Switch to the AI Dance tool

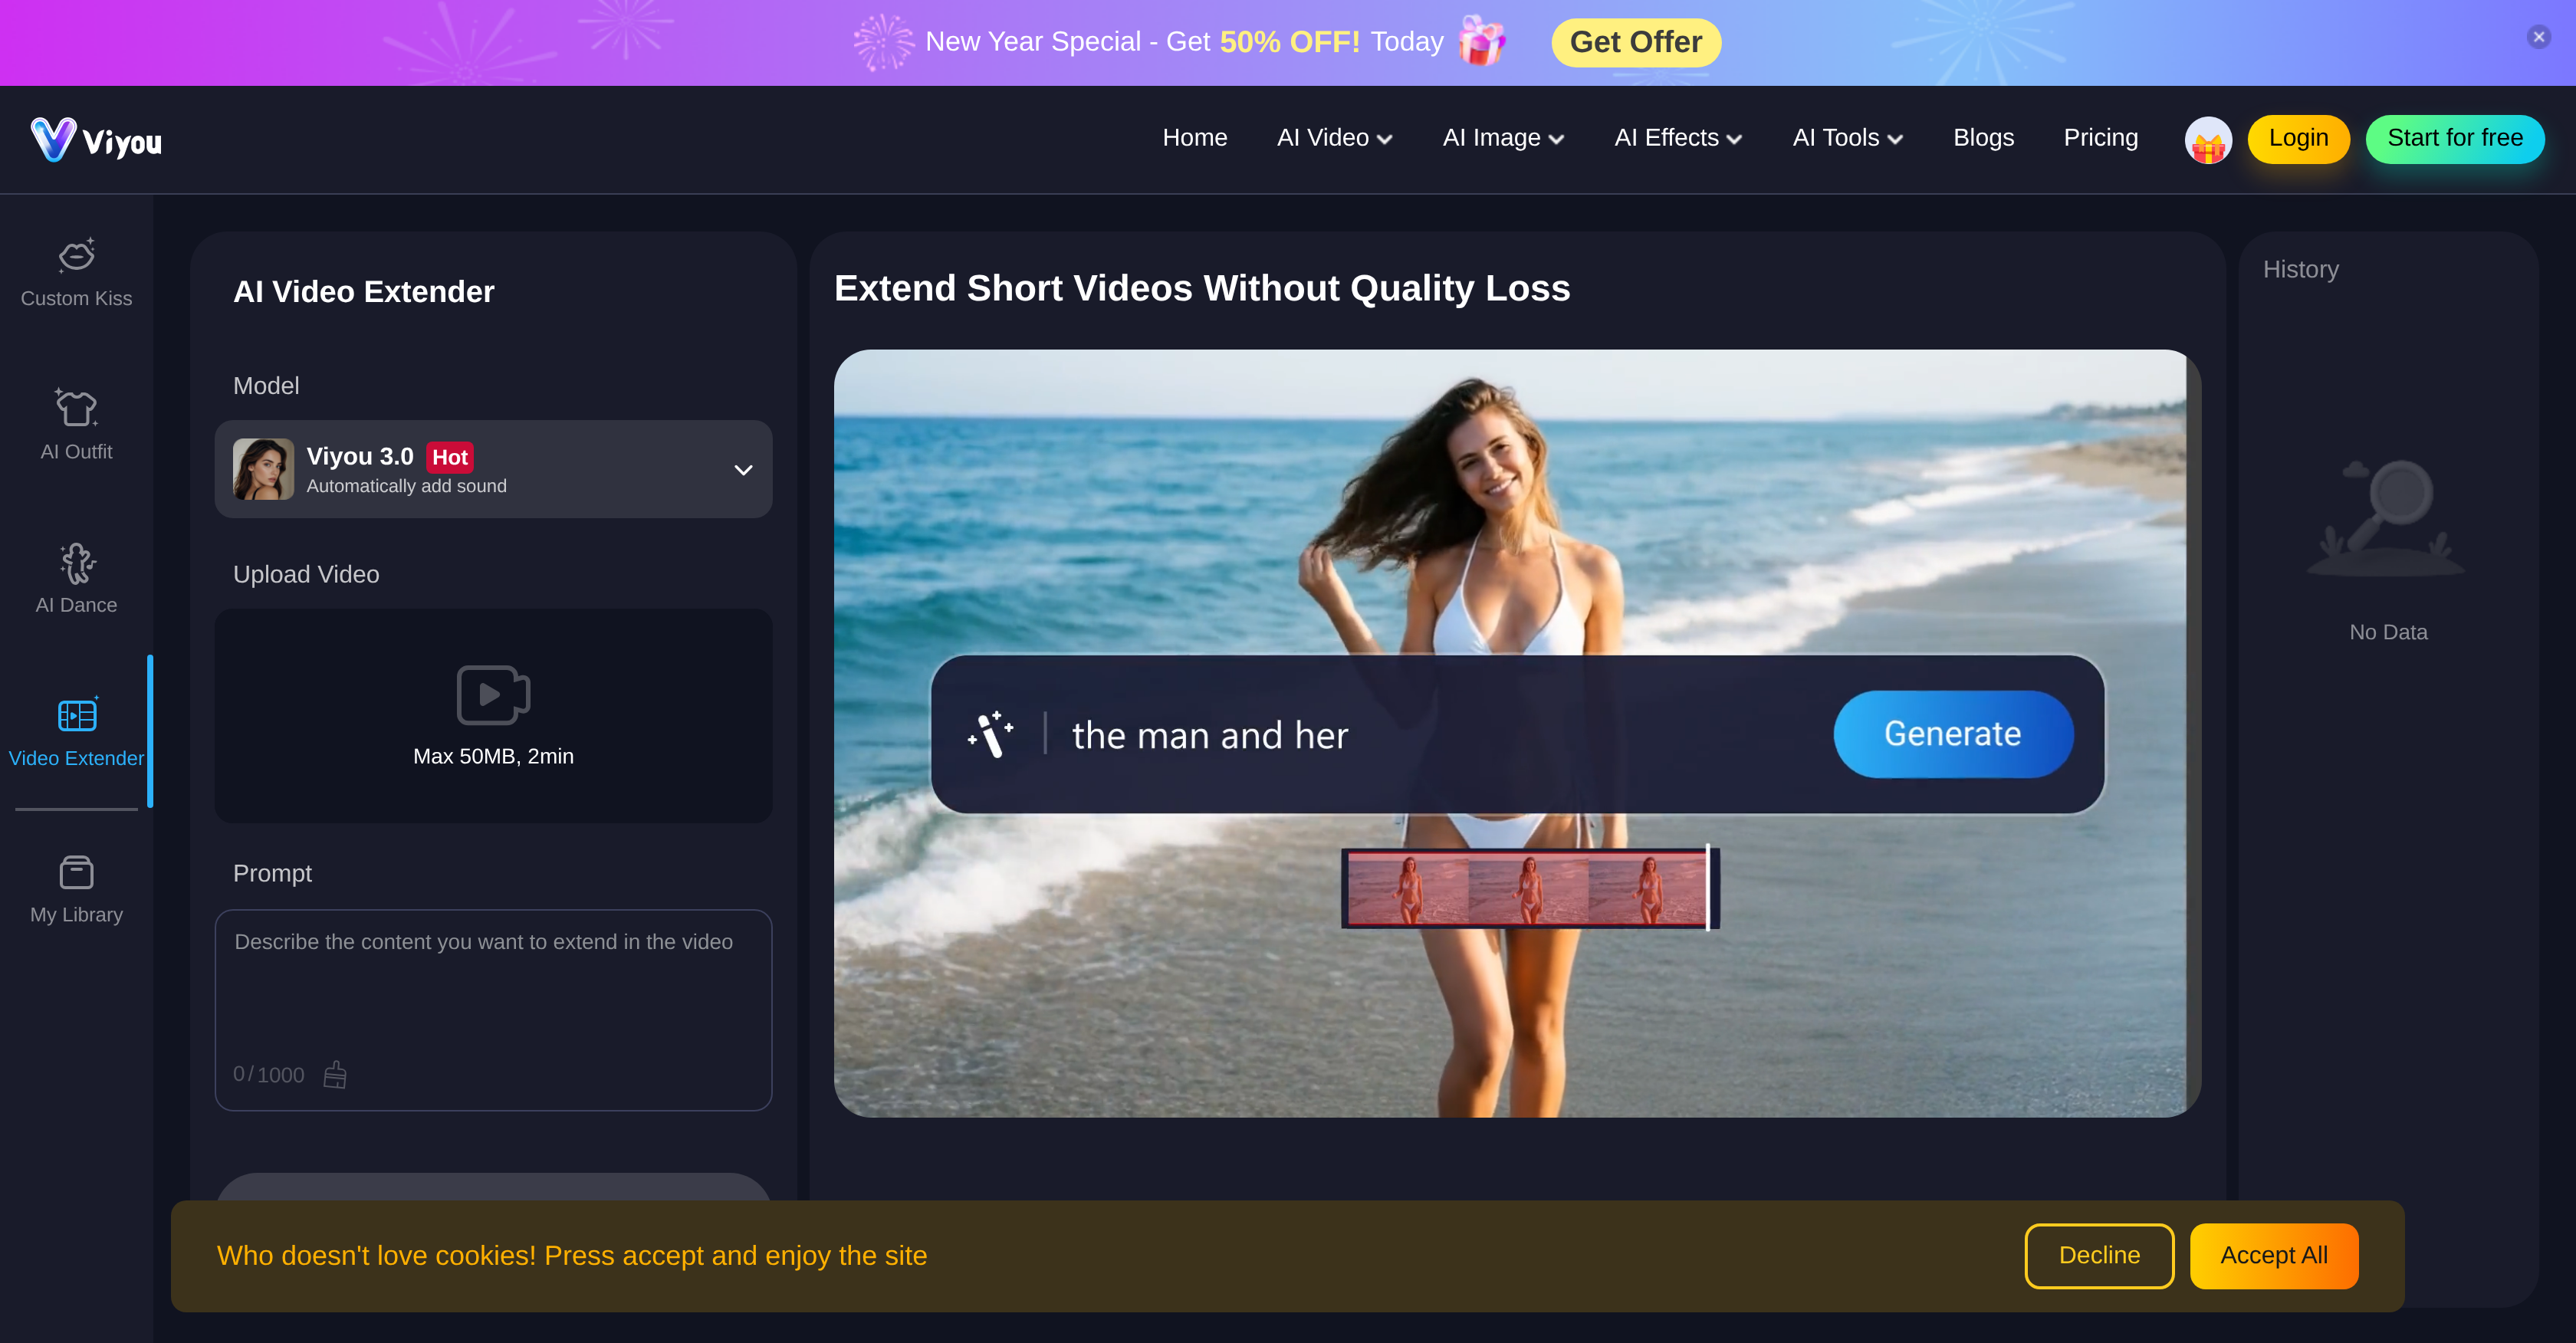point(76,577)
